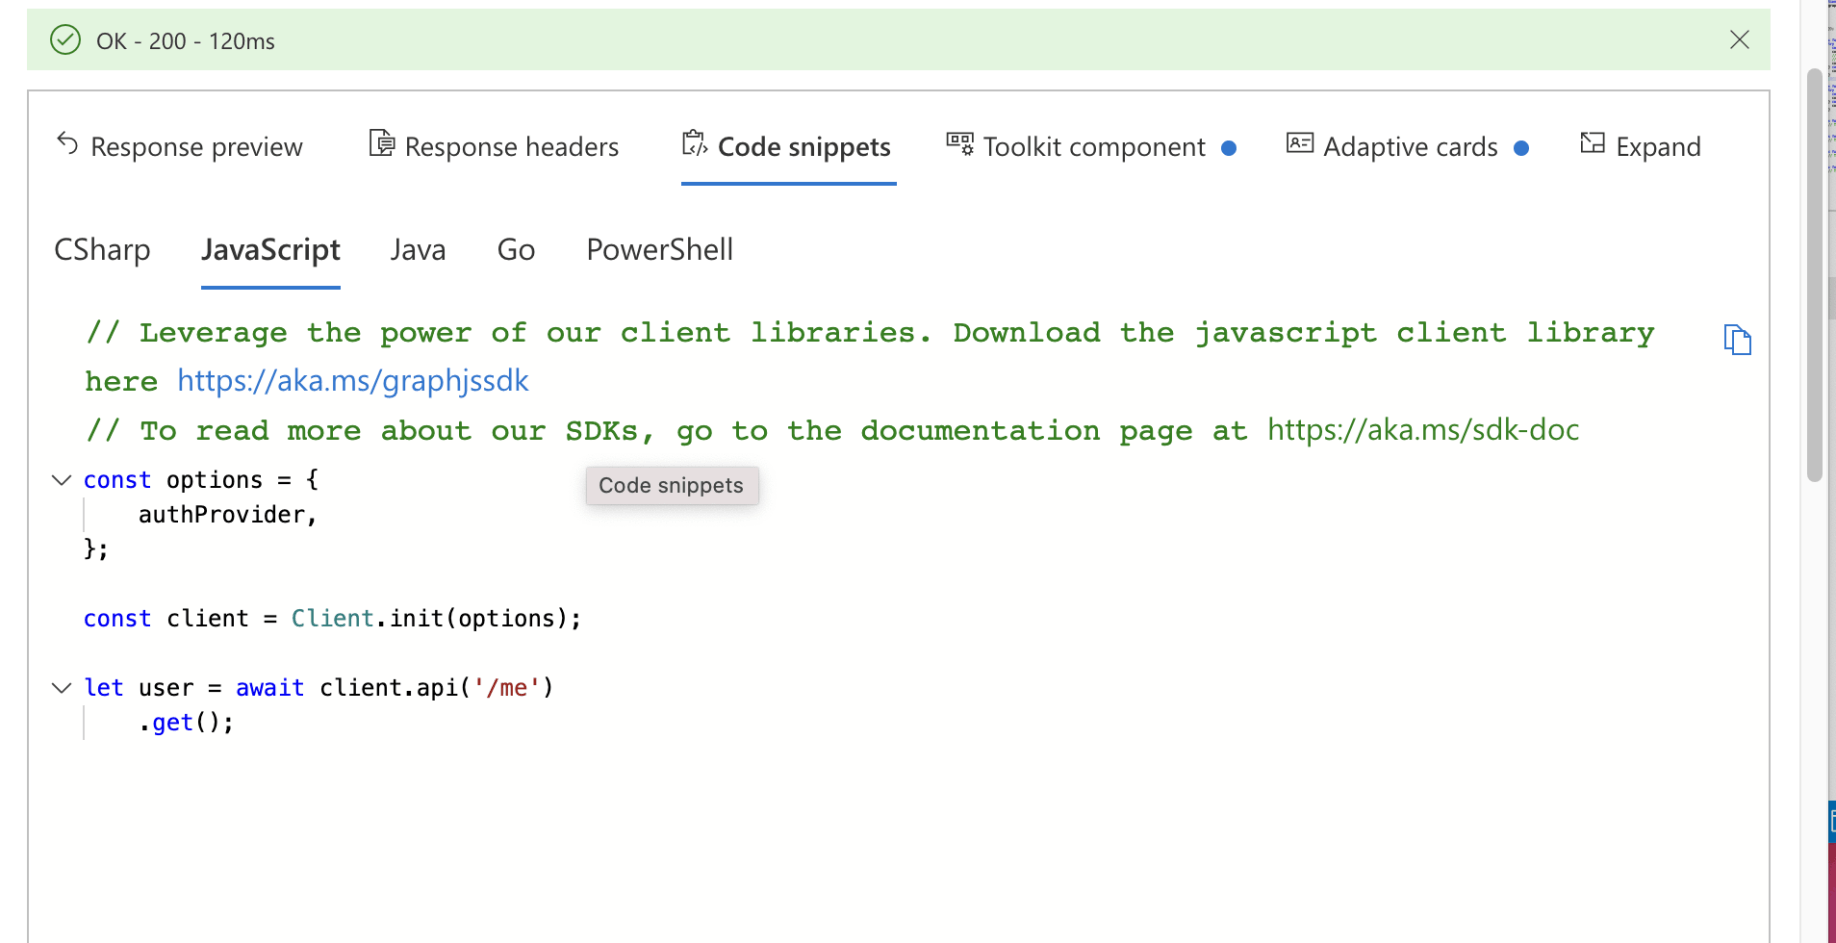Click the green OK status checkmark icon
This screenshot has height=943, width=1836.
pyautogui.click(x=65, y=40)
